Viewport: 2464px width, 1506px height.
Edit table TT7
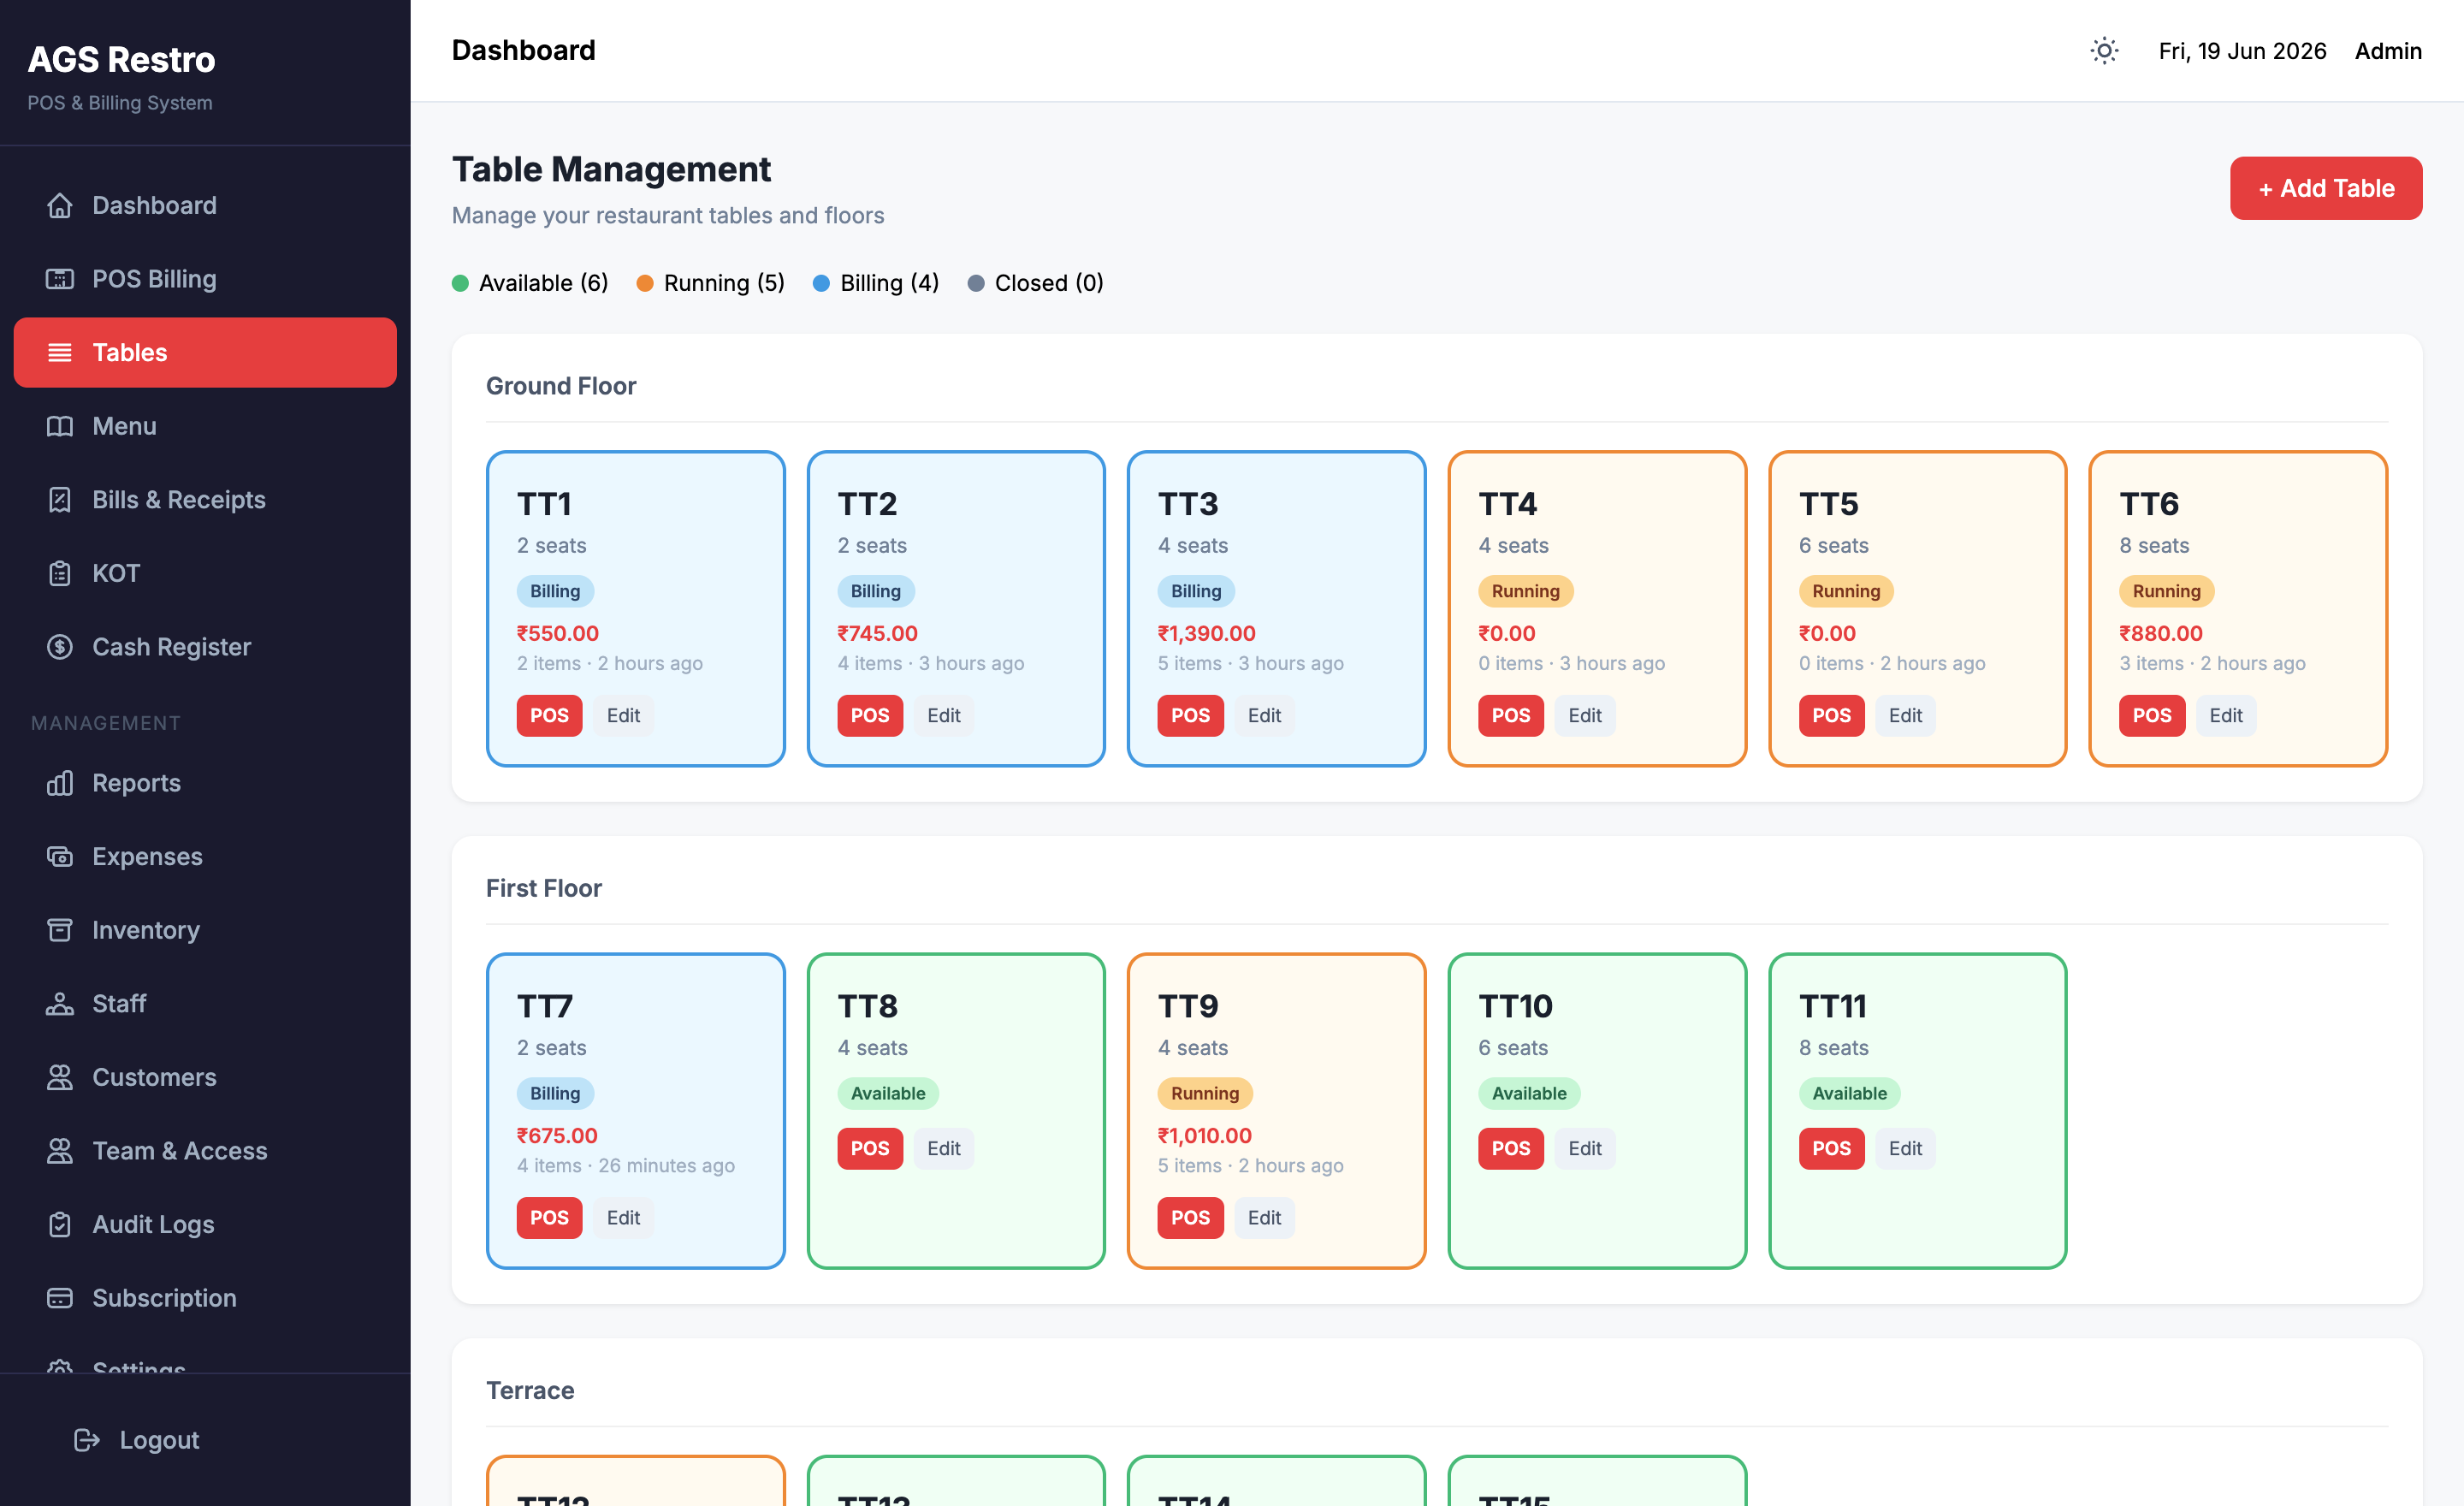(623, 1218)
